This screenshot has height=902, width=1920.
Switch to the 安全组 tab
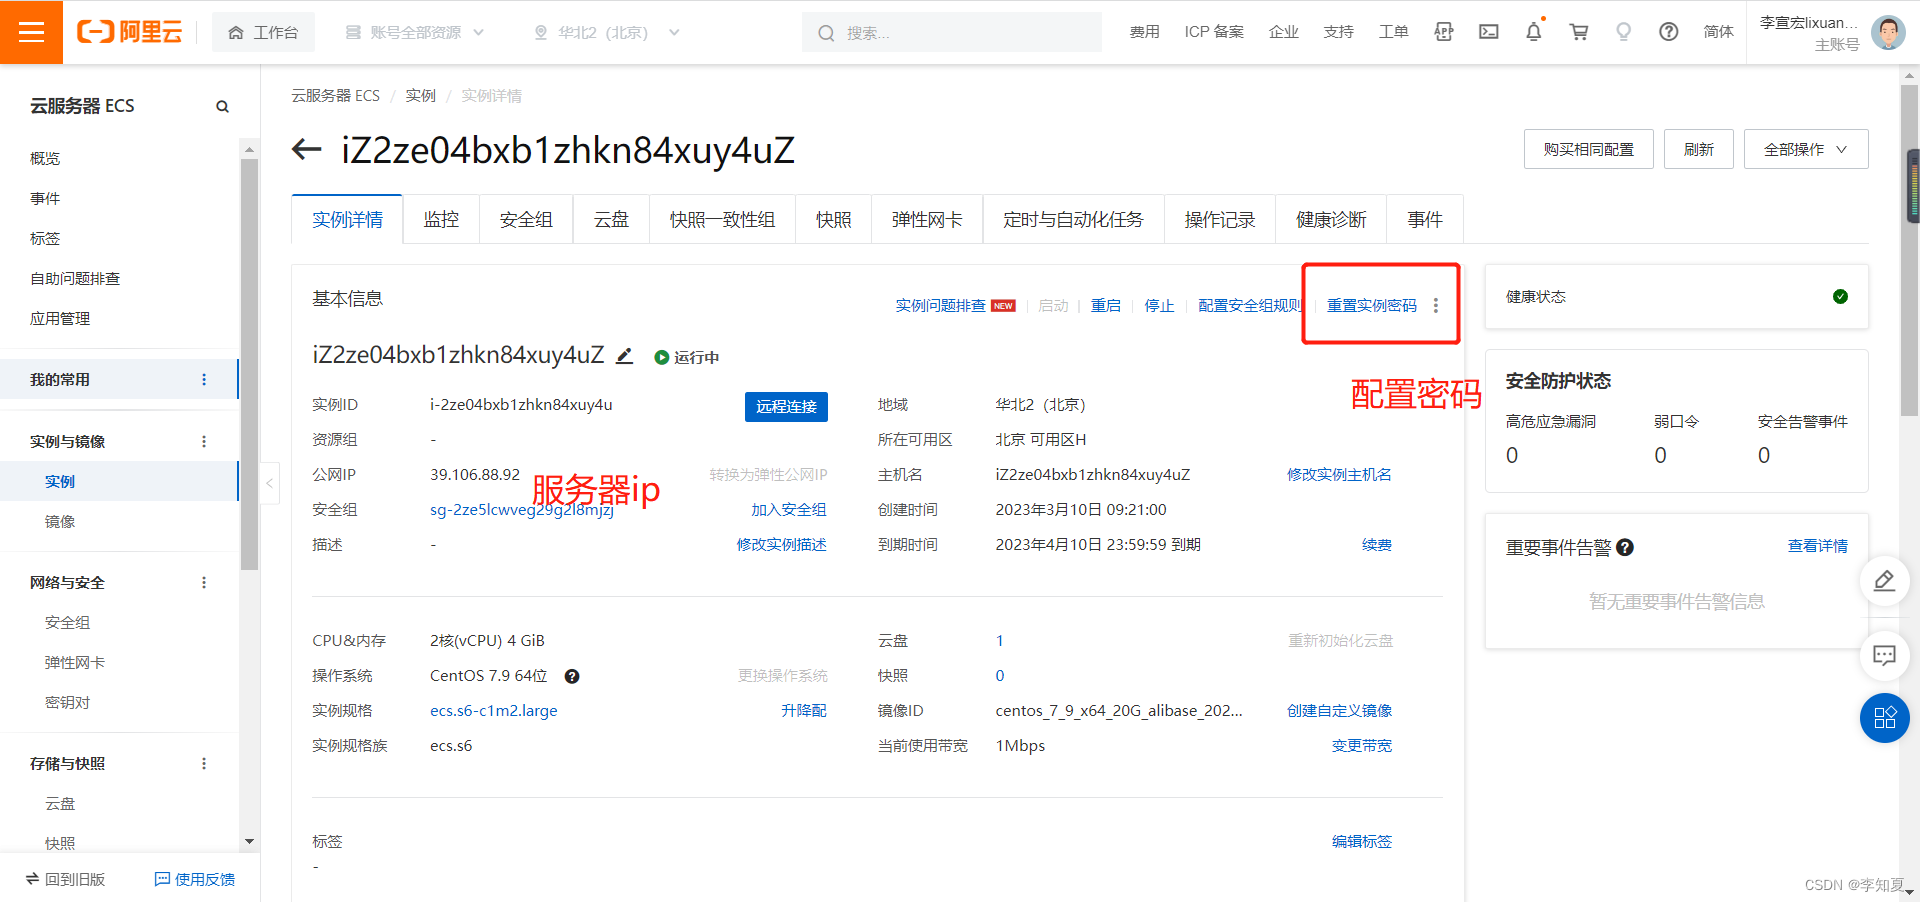526,220
